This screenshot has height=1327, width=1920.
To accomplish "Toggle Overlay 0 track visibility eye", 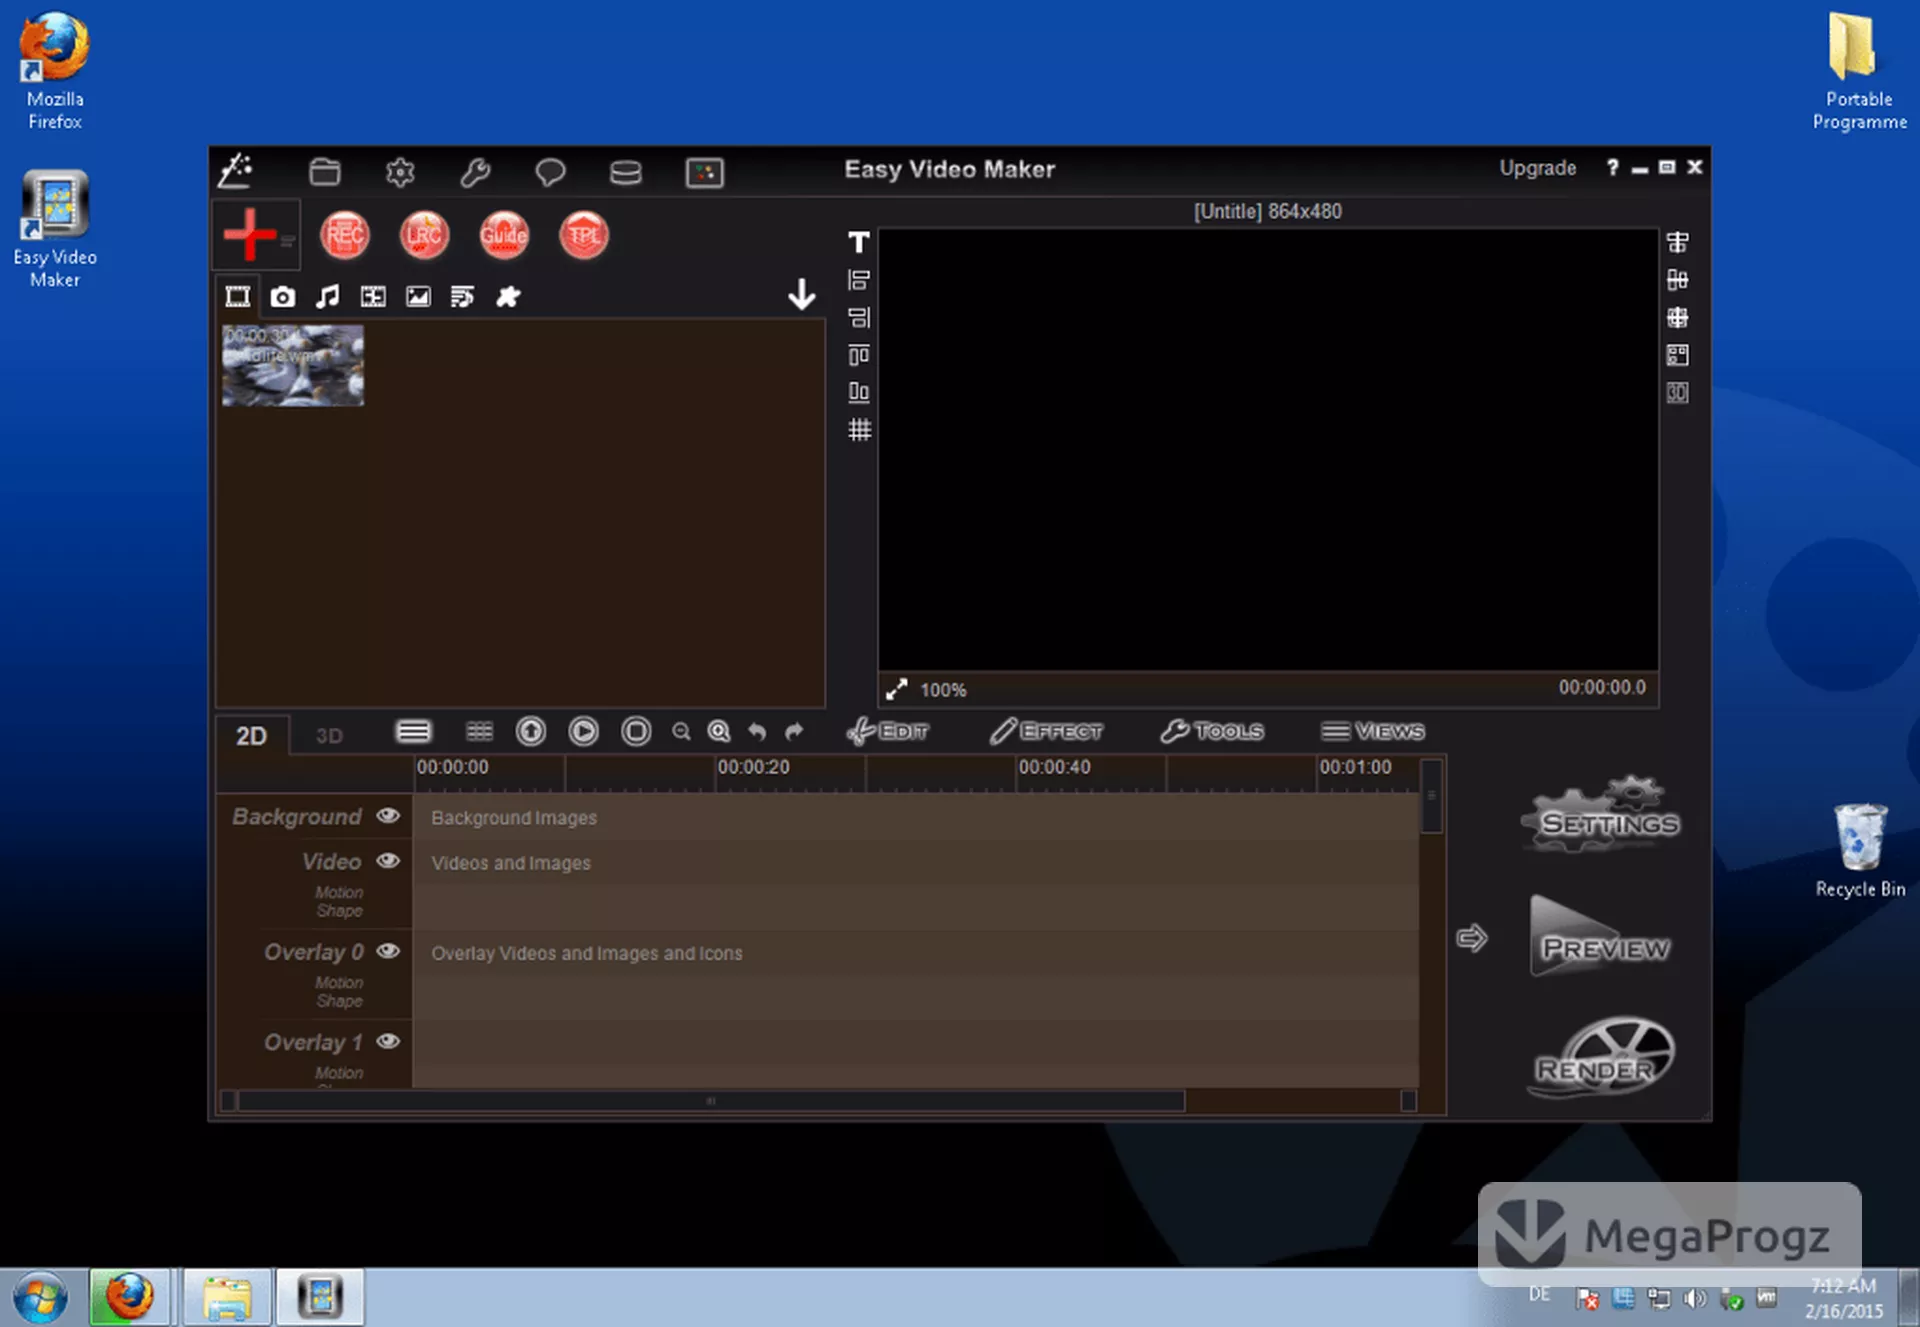I will (388, 951).
